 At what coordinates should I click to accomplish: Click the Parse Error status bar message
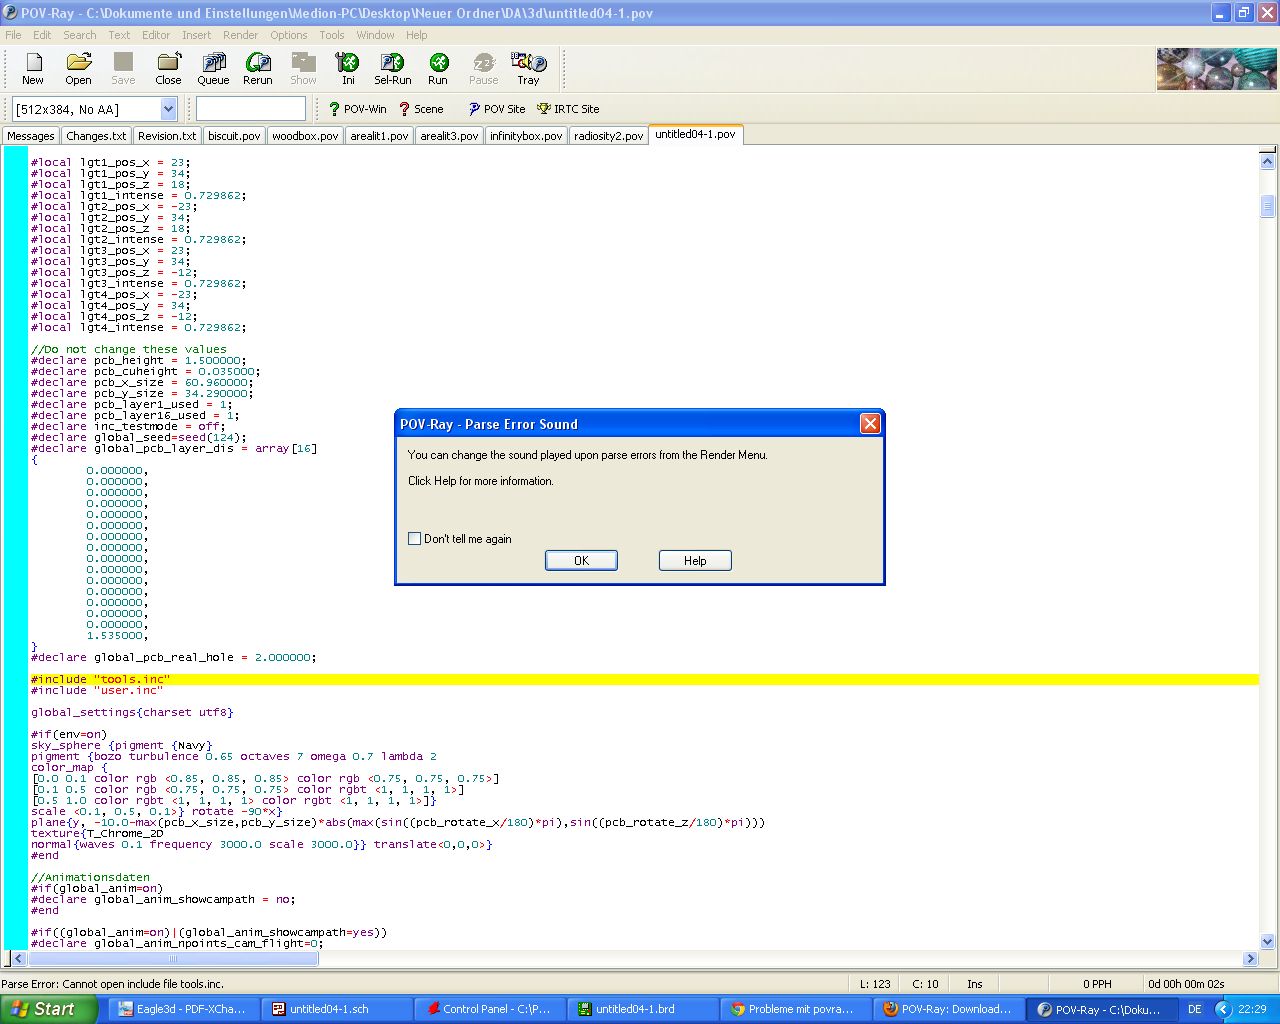point(113,984)
